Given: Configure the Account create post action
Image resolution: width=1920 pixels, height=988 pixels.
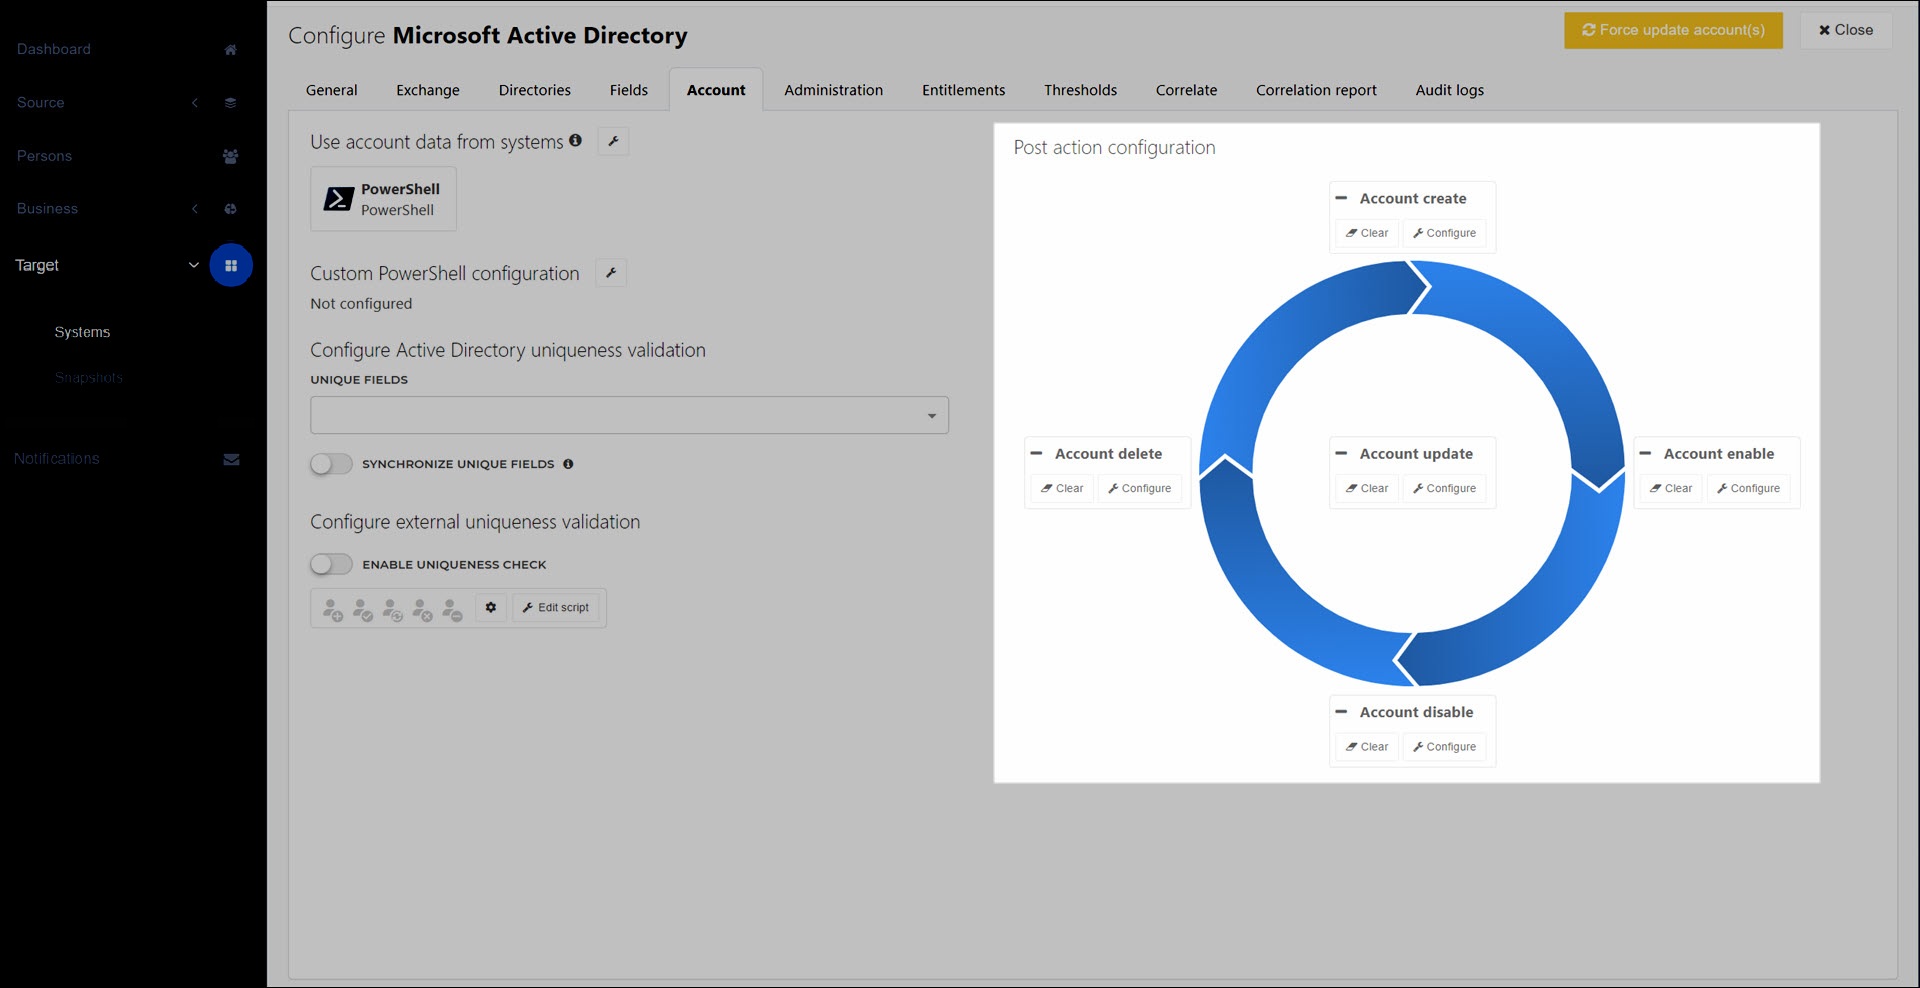Looking at the screenshot, I should tap(1444, 233).
